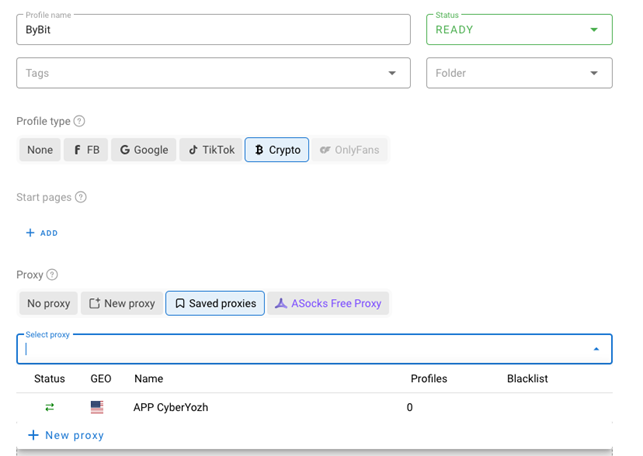Collapse the Select proxy dropdown arrow
This screenshot has width=643, height=456.
click(597, 349)
